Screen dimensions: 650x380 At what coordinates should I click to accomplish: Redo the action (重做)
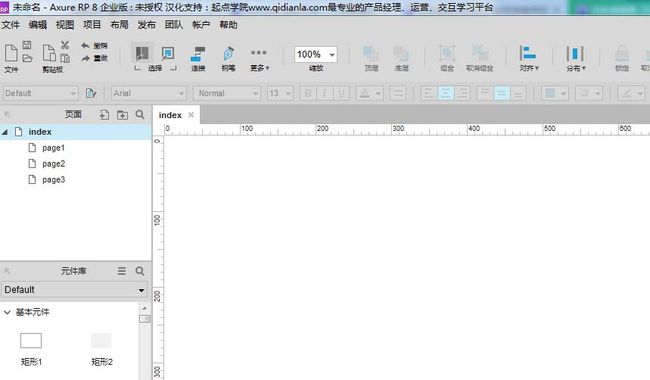(x=95, y=58)
